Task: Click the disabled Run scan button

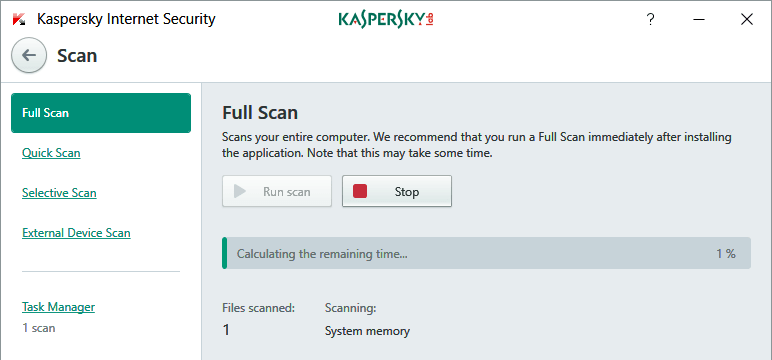Action: [277, 191]
